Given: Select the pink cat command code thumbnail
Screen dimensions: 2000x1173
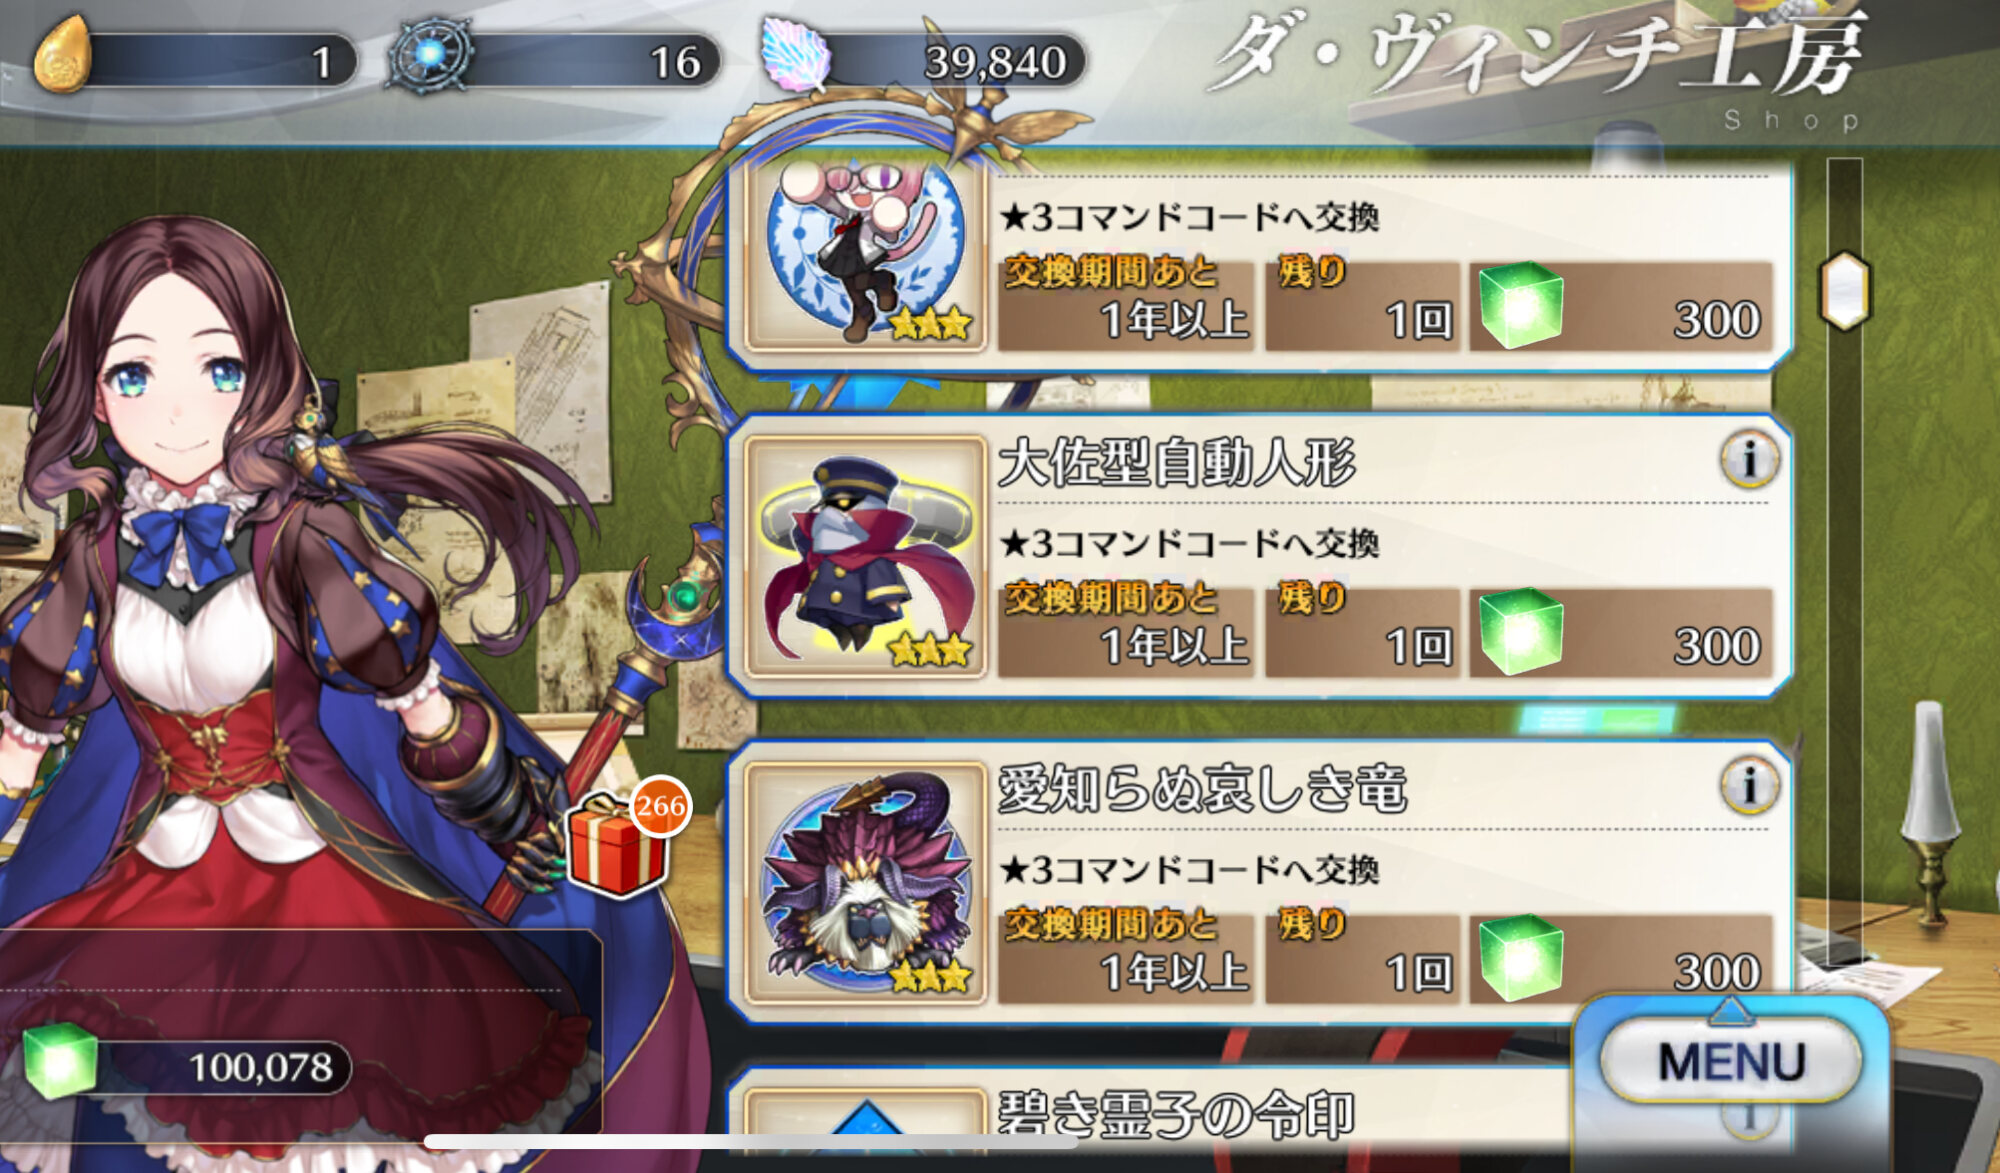Looking at the screenshot, I should pyautogui.click(x=866, y=250).
